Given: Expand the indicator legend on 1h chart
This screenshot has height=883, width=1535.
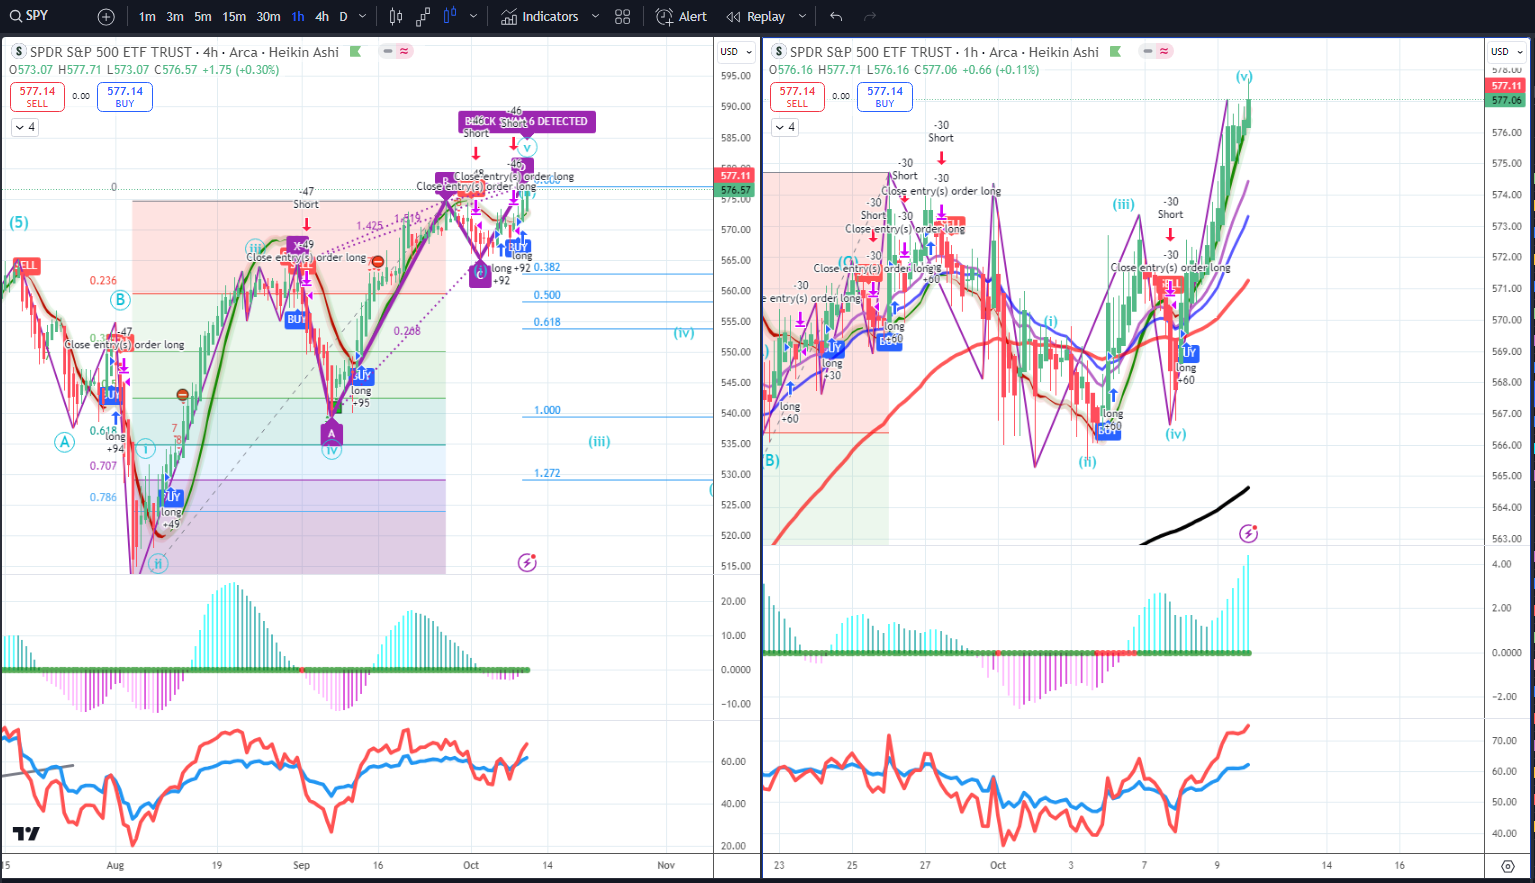Looking at the screenshot, I should (785, 127).
